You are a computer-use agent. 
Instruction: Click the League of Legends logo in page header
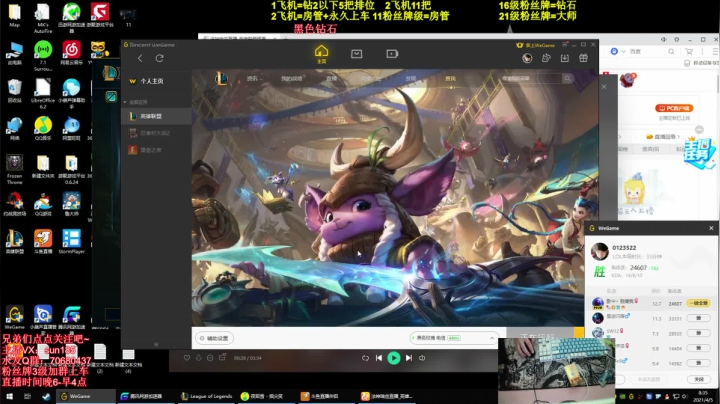[x=221, y=79]
